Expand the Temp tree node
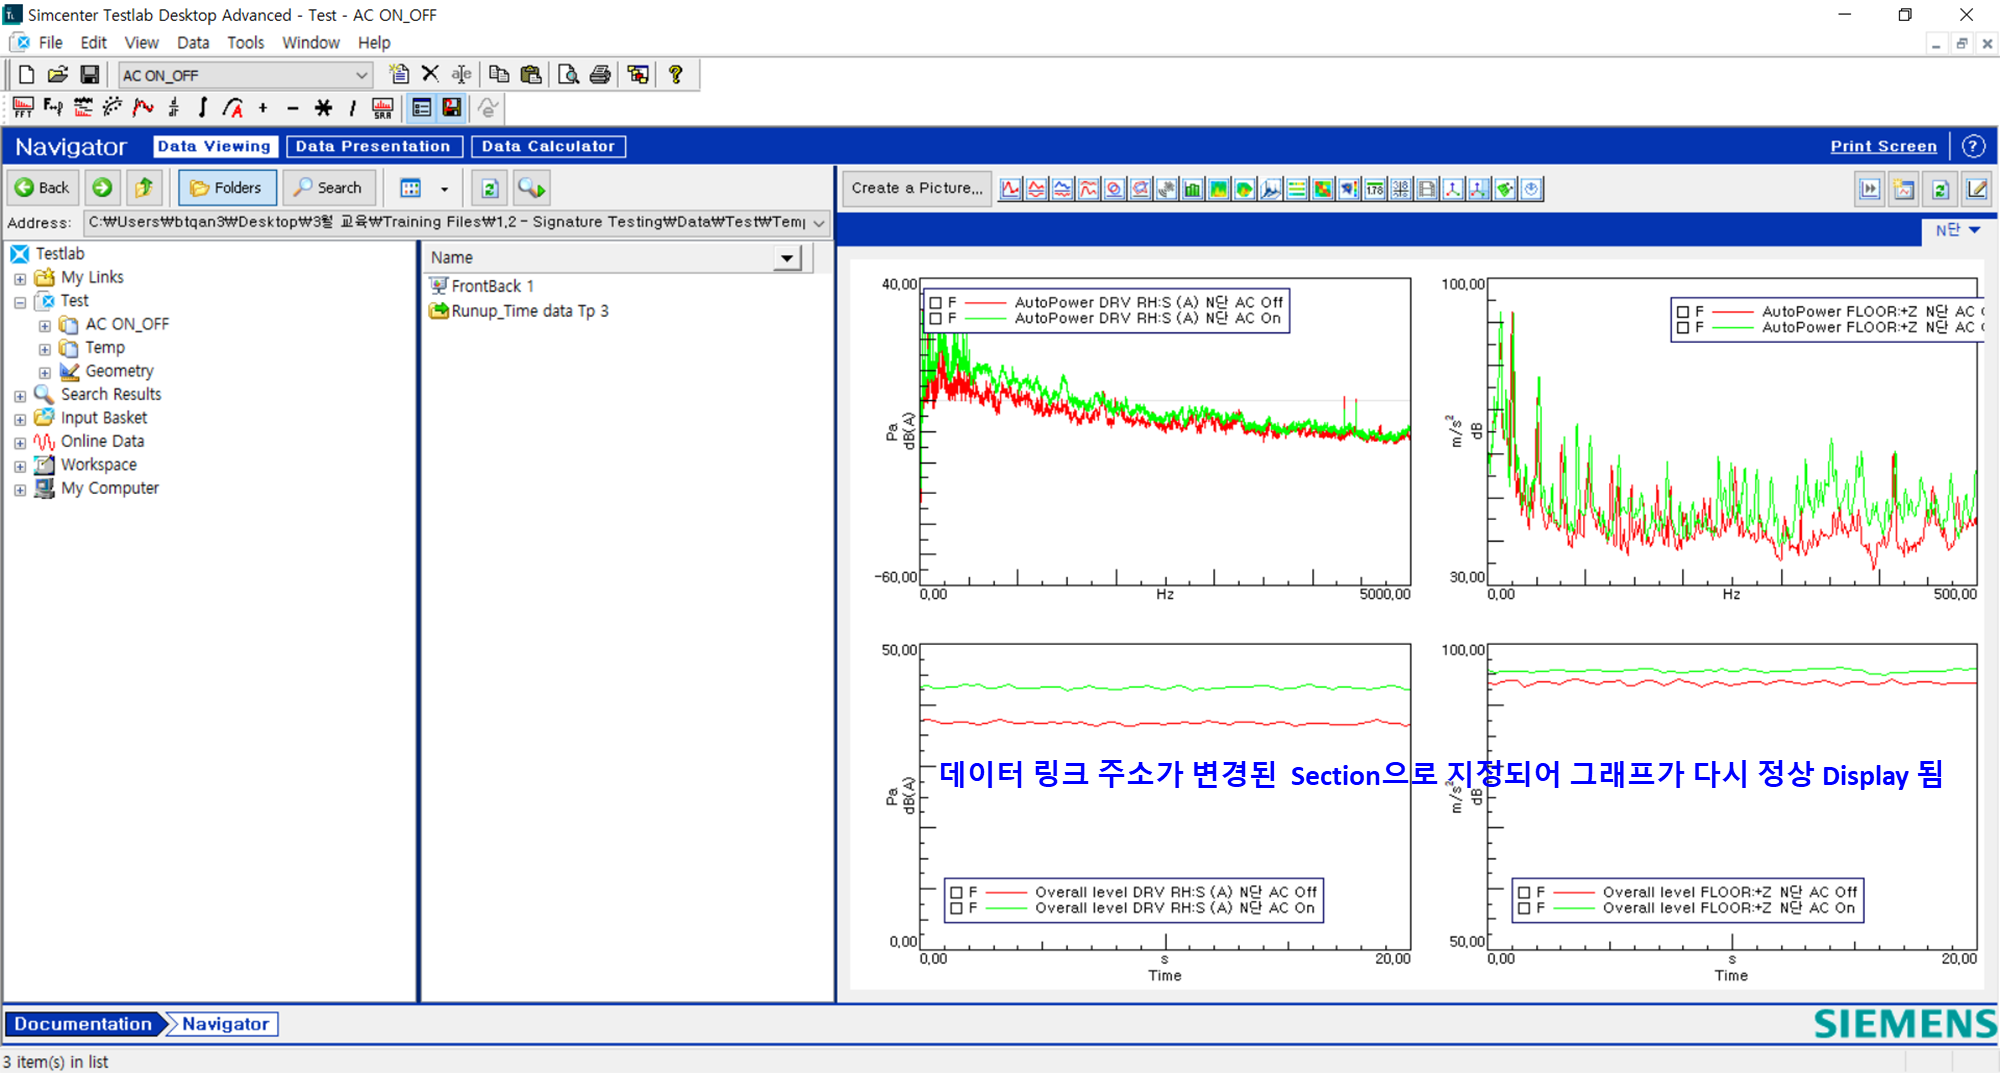Viewport: 2000px width, 1073px height. tap(44, 348)
